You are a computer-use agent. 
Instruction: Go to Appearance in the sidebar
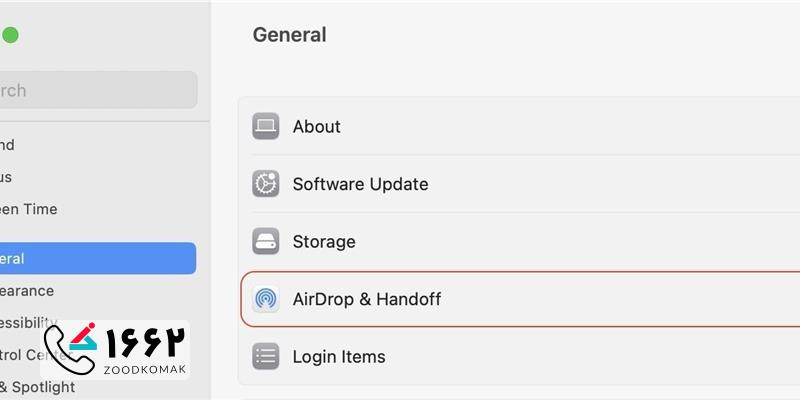[x=27, y=290]
